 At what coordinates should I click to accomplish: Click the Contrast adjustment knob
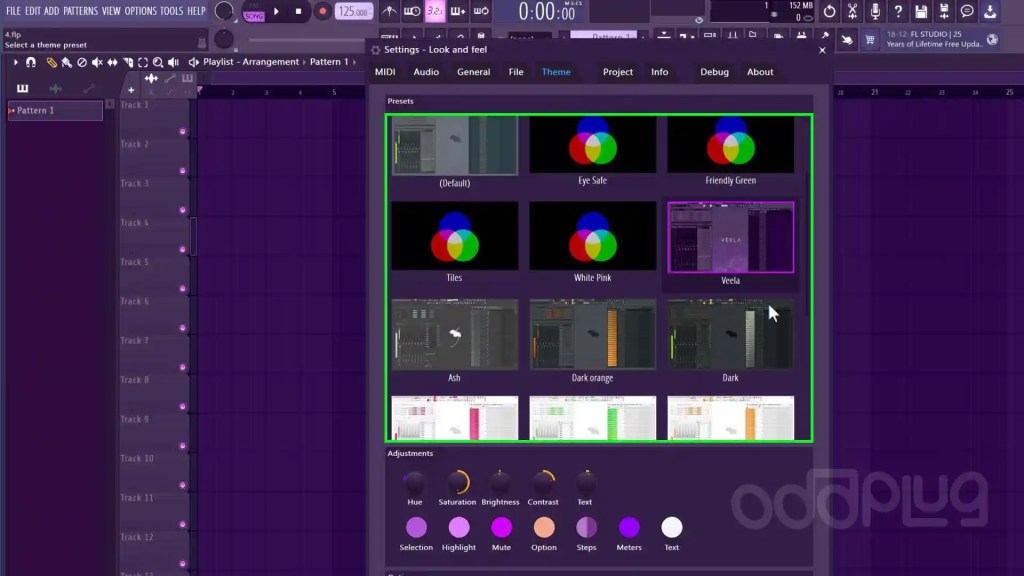[x=543, y=482]
